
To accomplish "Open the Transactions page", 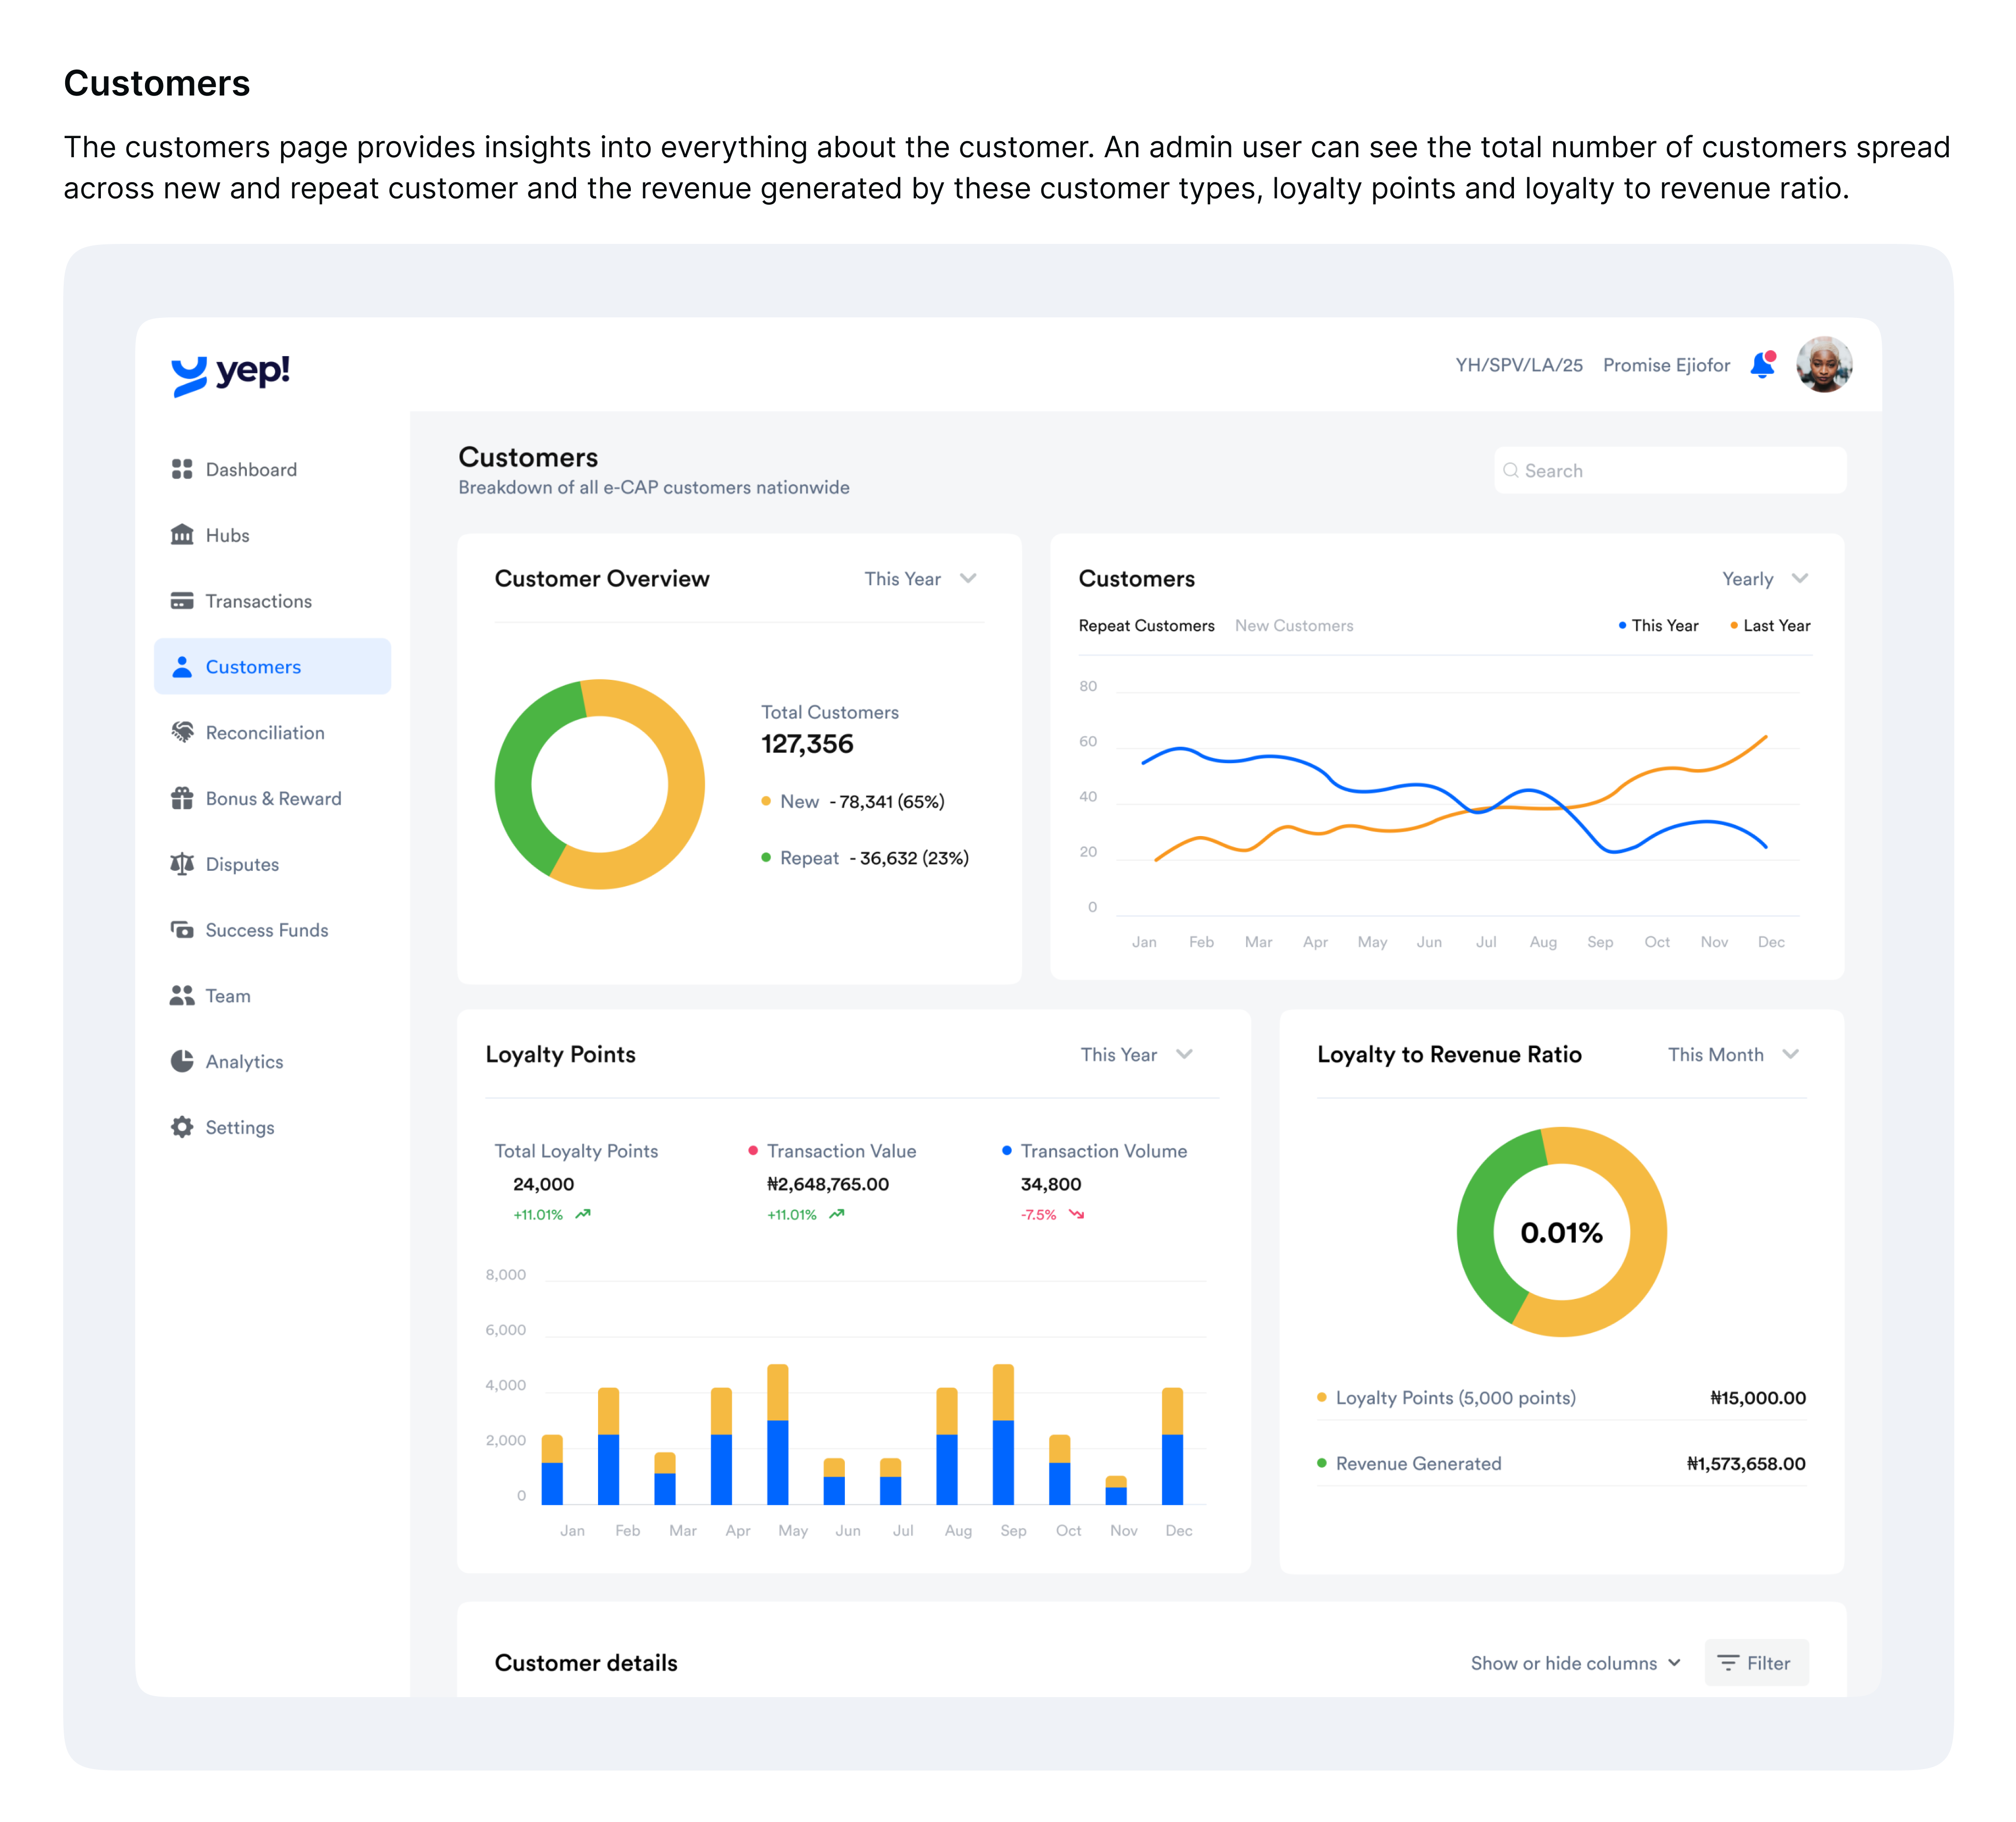I will [258, 601].
